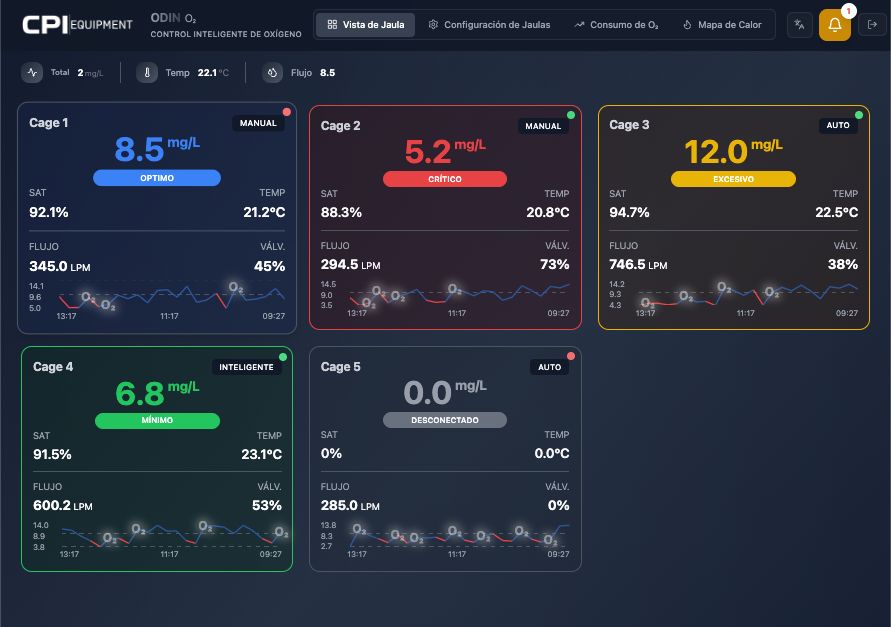Click the language switcher icon
Image resolution: width=891 pixels, height=627 pixels.
pos(800,25)
